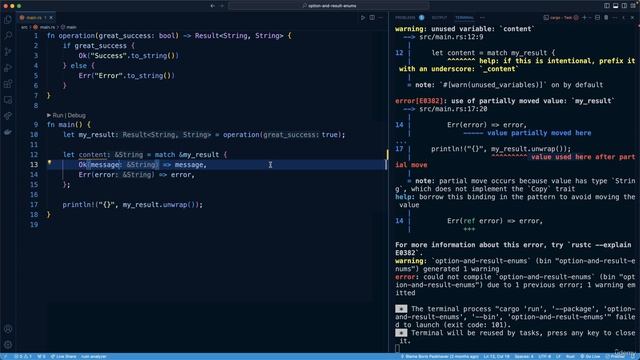
Task: Click the Rust language mode status item
Action: tap(570, 356)
